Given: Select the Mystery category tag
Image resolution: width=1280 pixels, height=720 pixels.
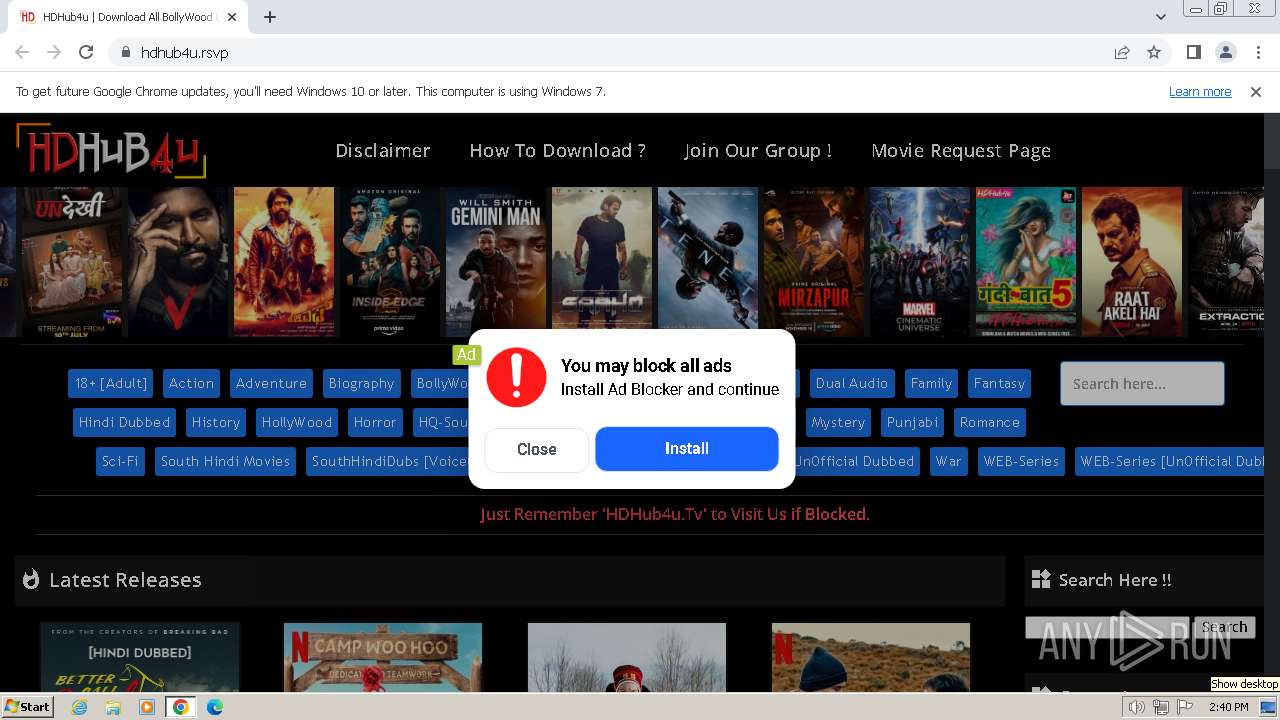Looking at the screenshot, I should [x=838, y=422].
